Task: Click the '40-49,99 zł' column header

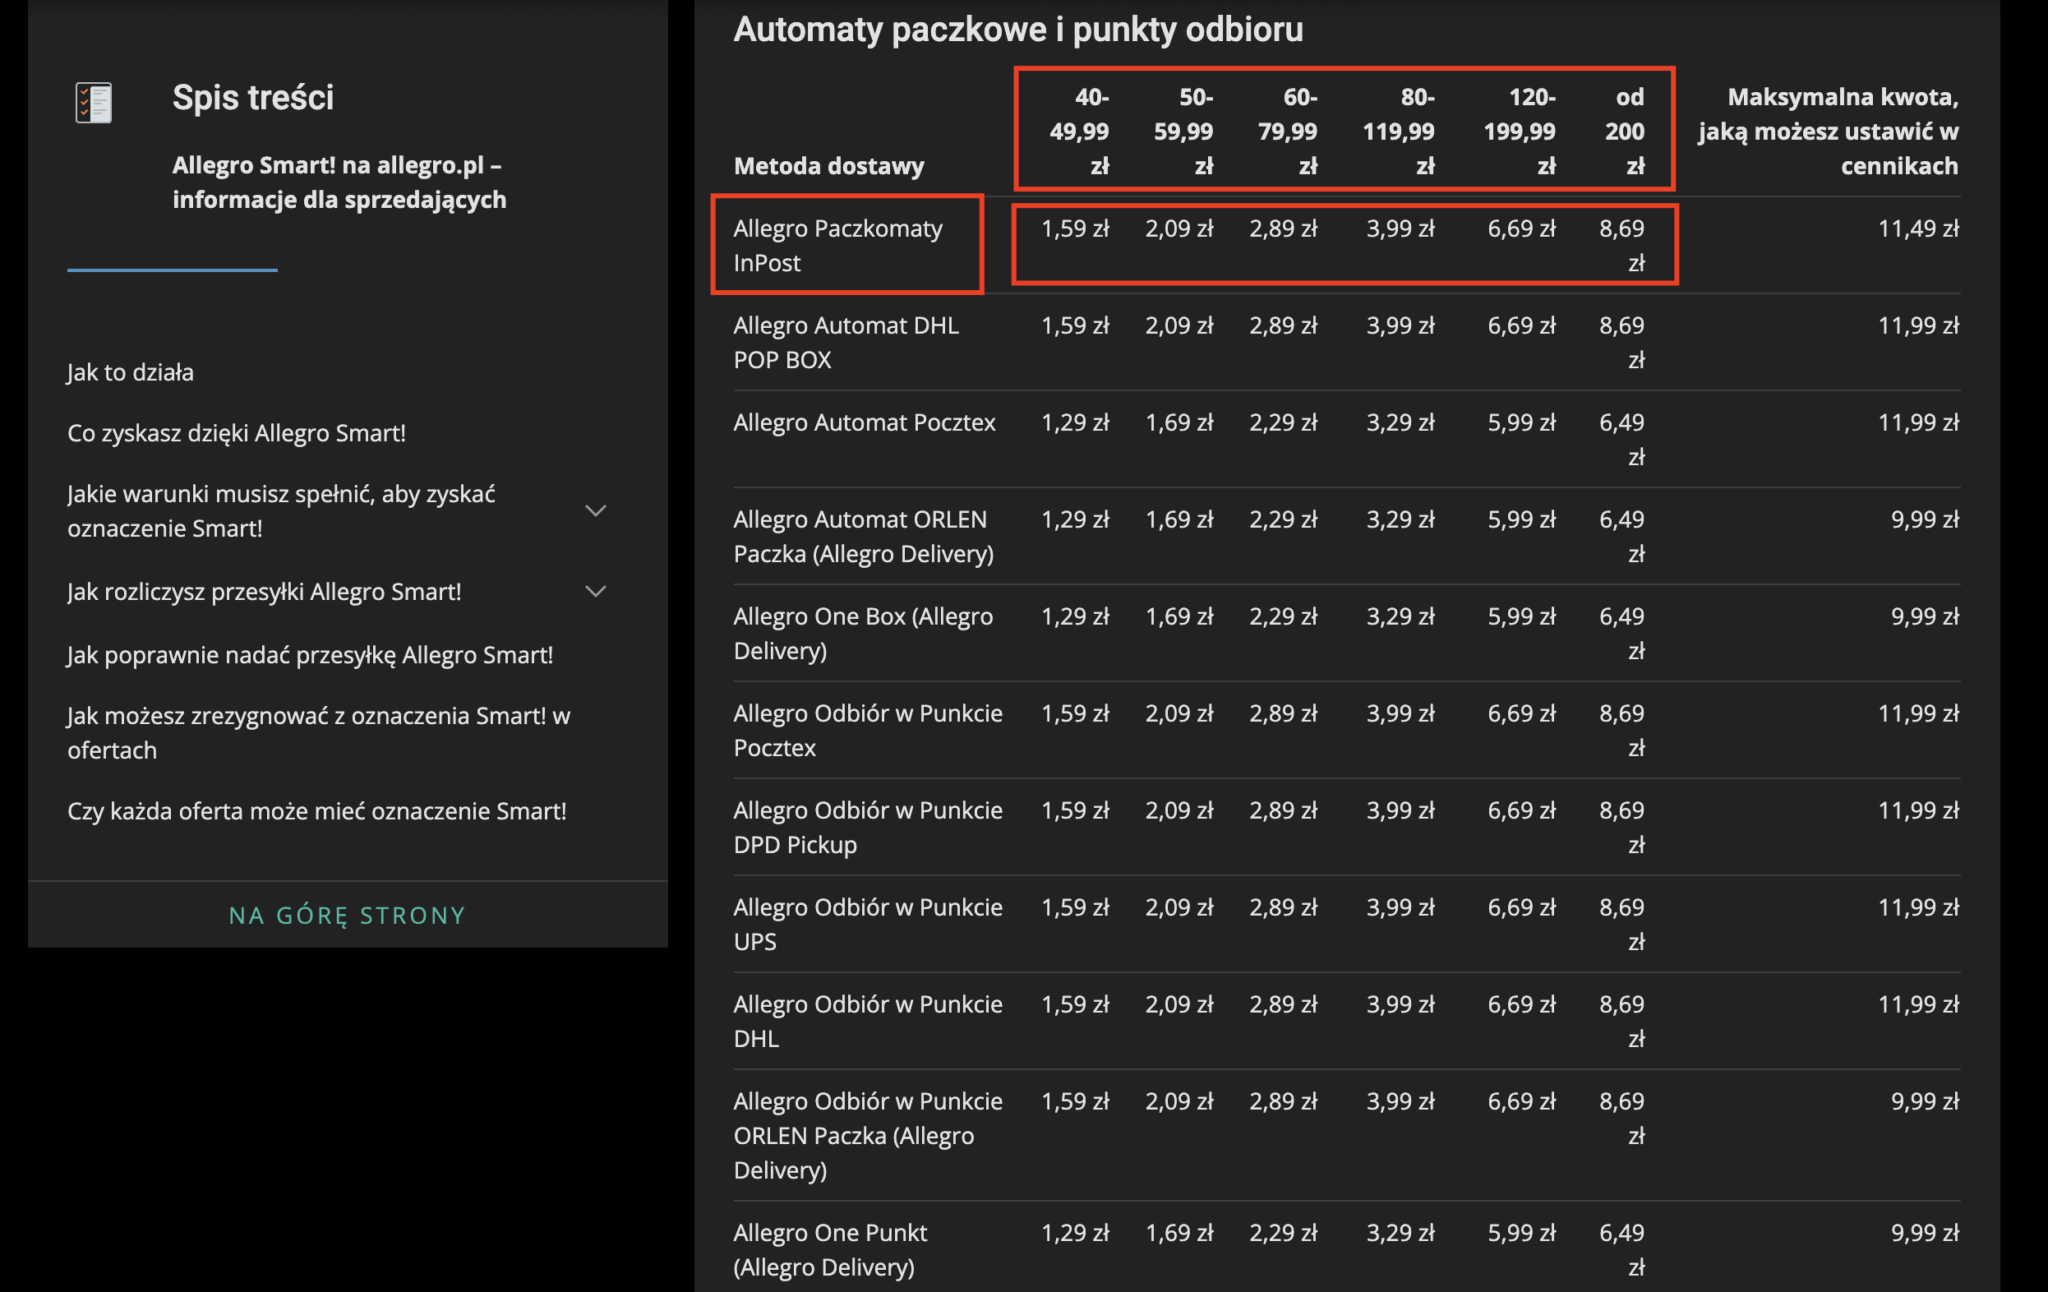Action: [1079, 131]
